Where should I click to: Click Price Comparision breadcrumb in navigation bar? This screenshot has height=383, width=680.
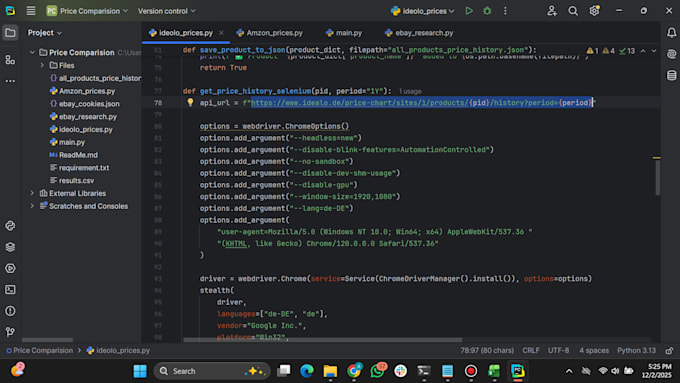(x=39, y=350)
